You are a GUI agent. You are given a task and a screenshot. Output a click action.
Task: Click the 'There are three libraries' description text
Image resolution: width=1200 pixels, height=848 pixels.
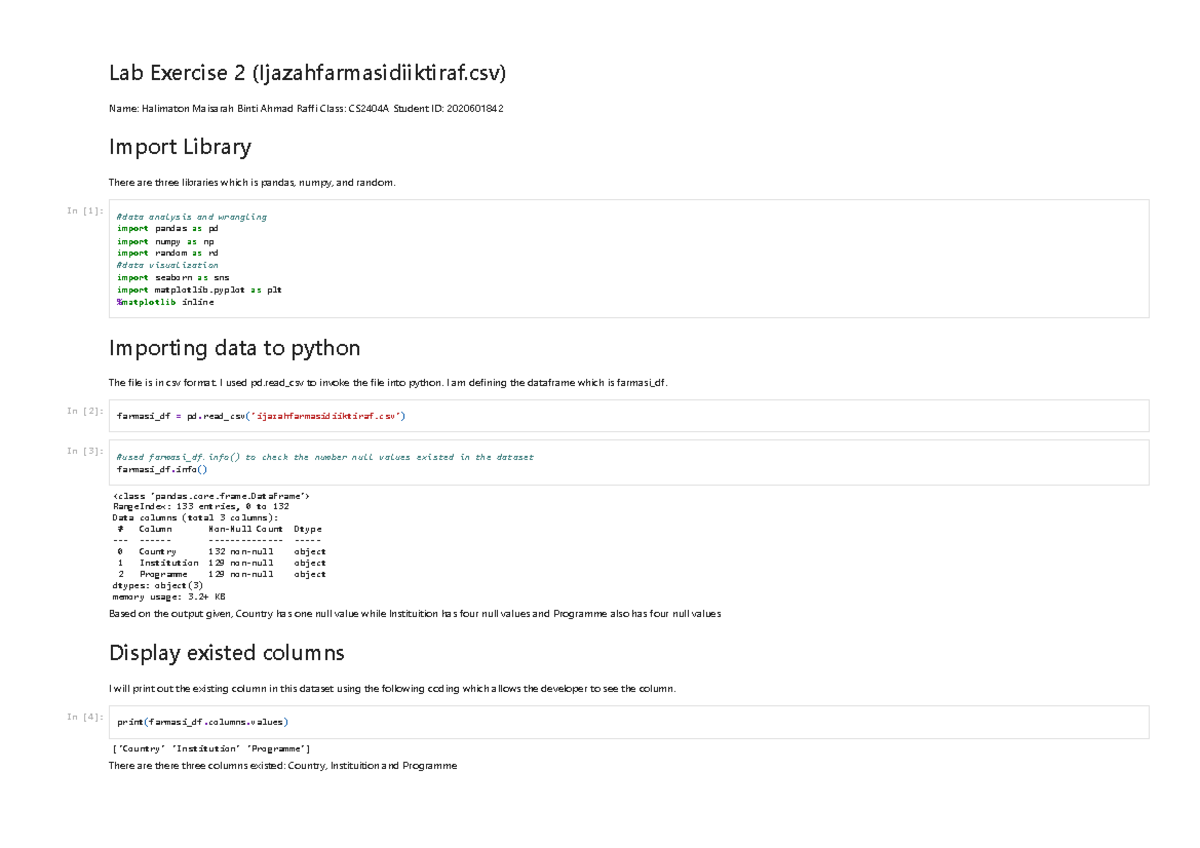coord(252,182)
